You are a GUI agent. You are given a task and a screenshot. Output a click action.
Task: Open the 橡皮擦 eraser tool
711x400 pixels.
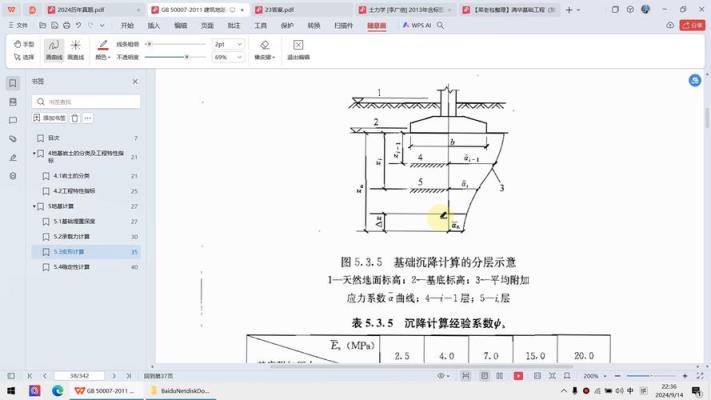pos(264,49)
